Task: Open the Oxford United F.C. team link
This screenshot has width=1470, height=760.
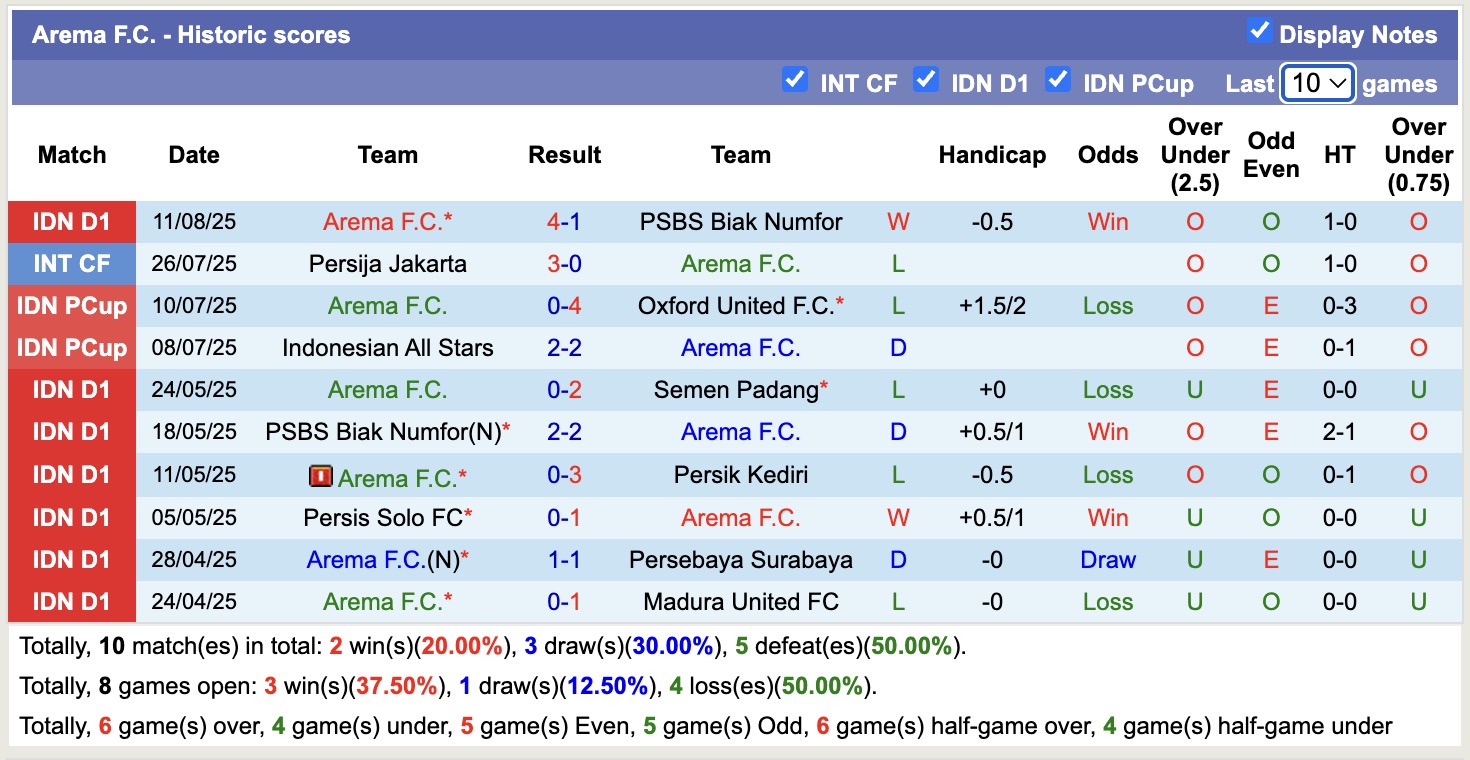Action: tap(735, 306)
